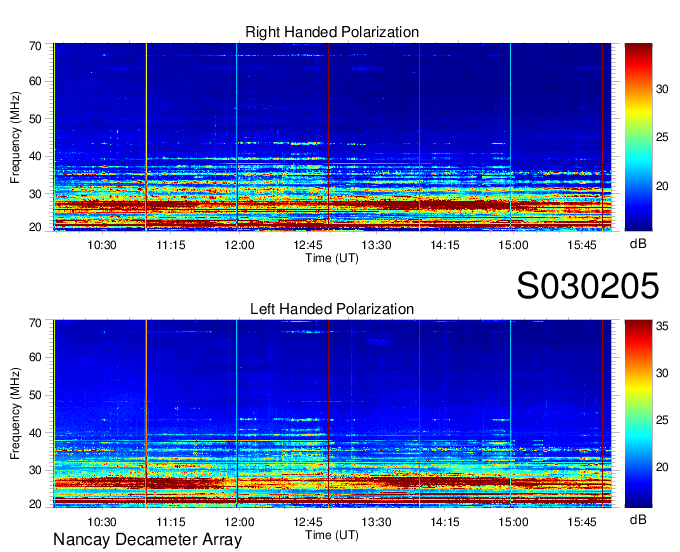
Task: Click the 12:00 tick on the left-handed plot
Action: (x=239, y=522)
